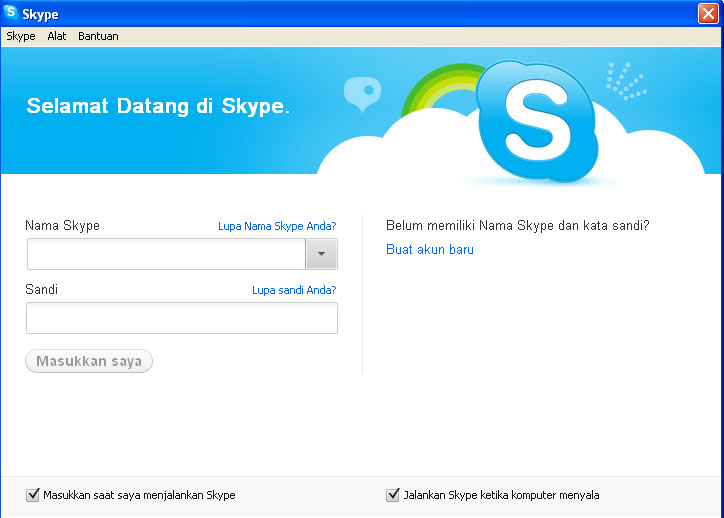Close the Skype window
The height and width of the screenshot is (518, 724).
point(708,13)
